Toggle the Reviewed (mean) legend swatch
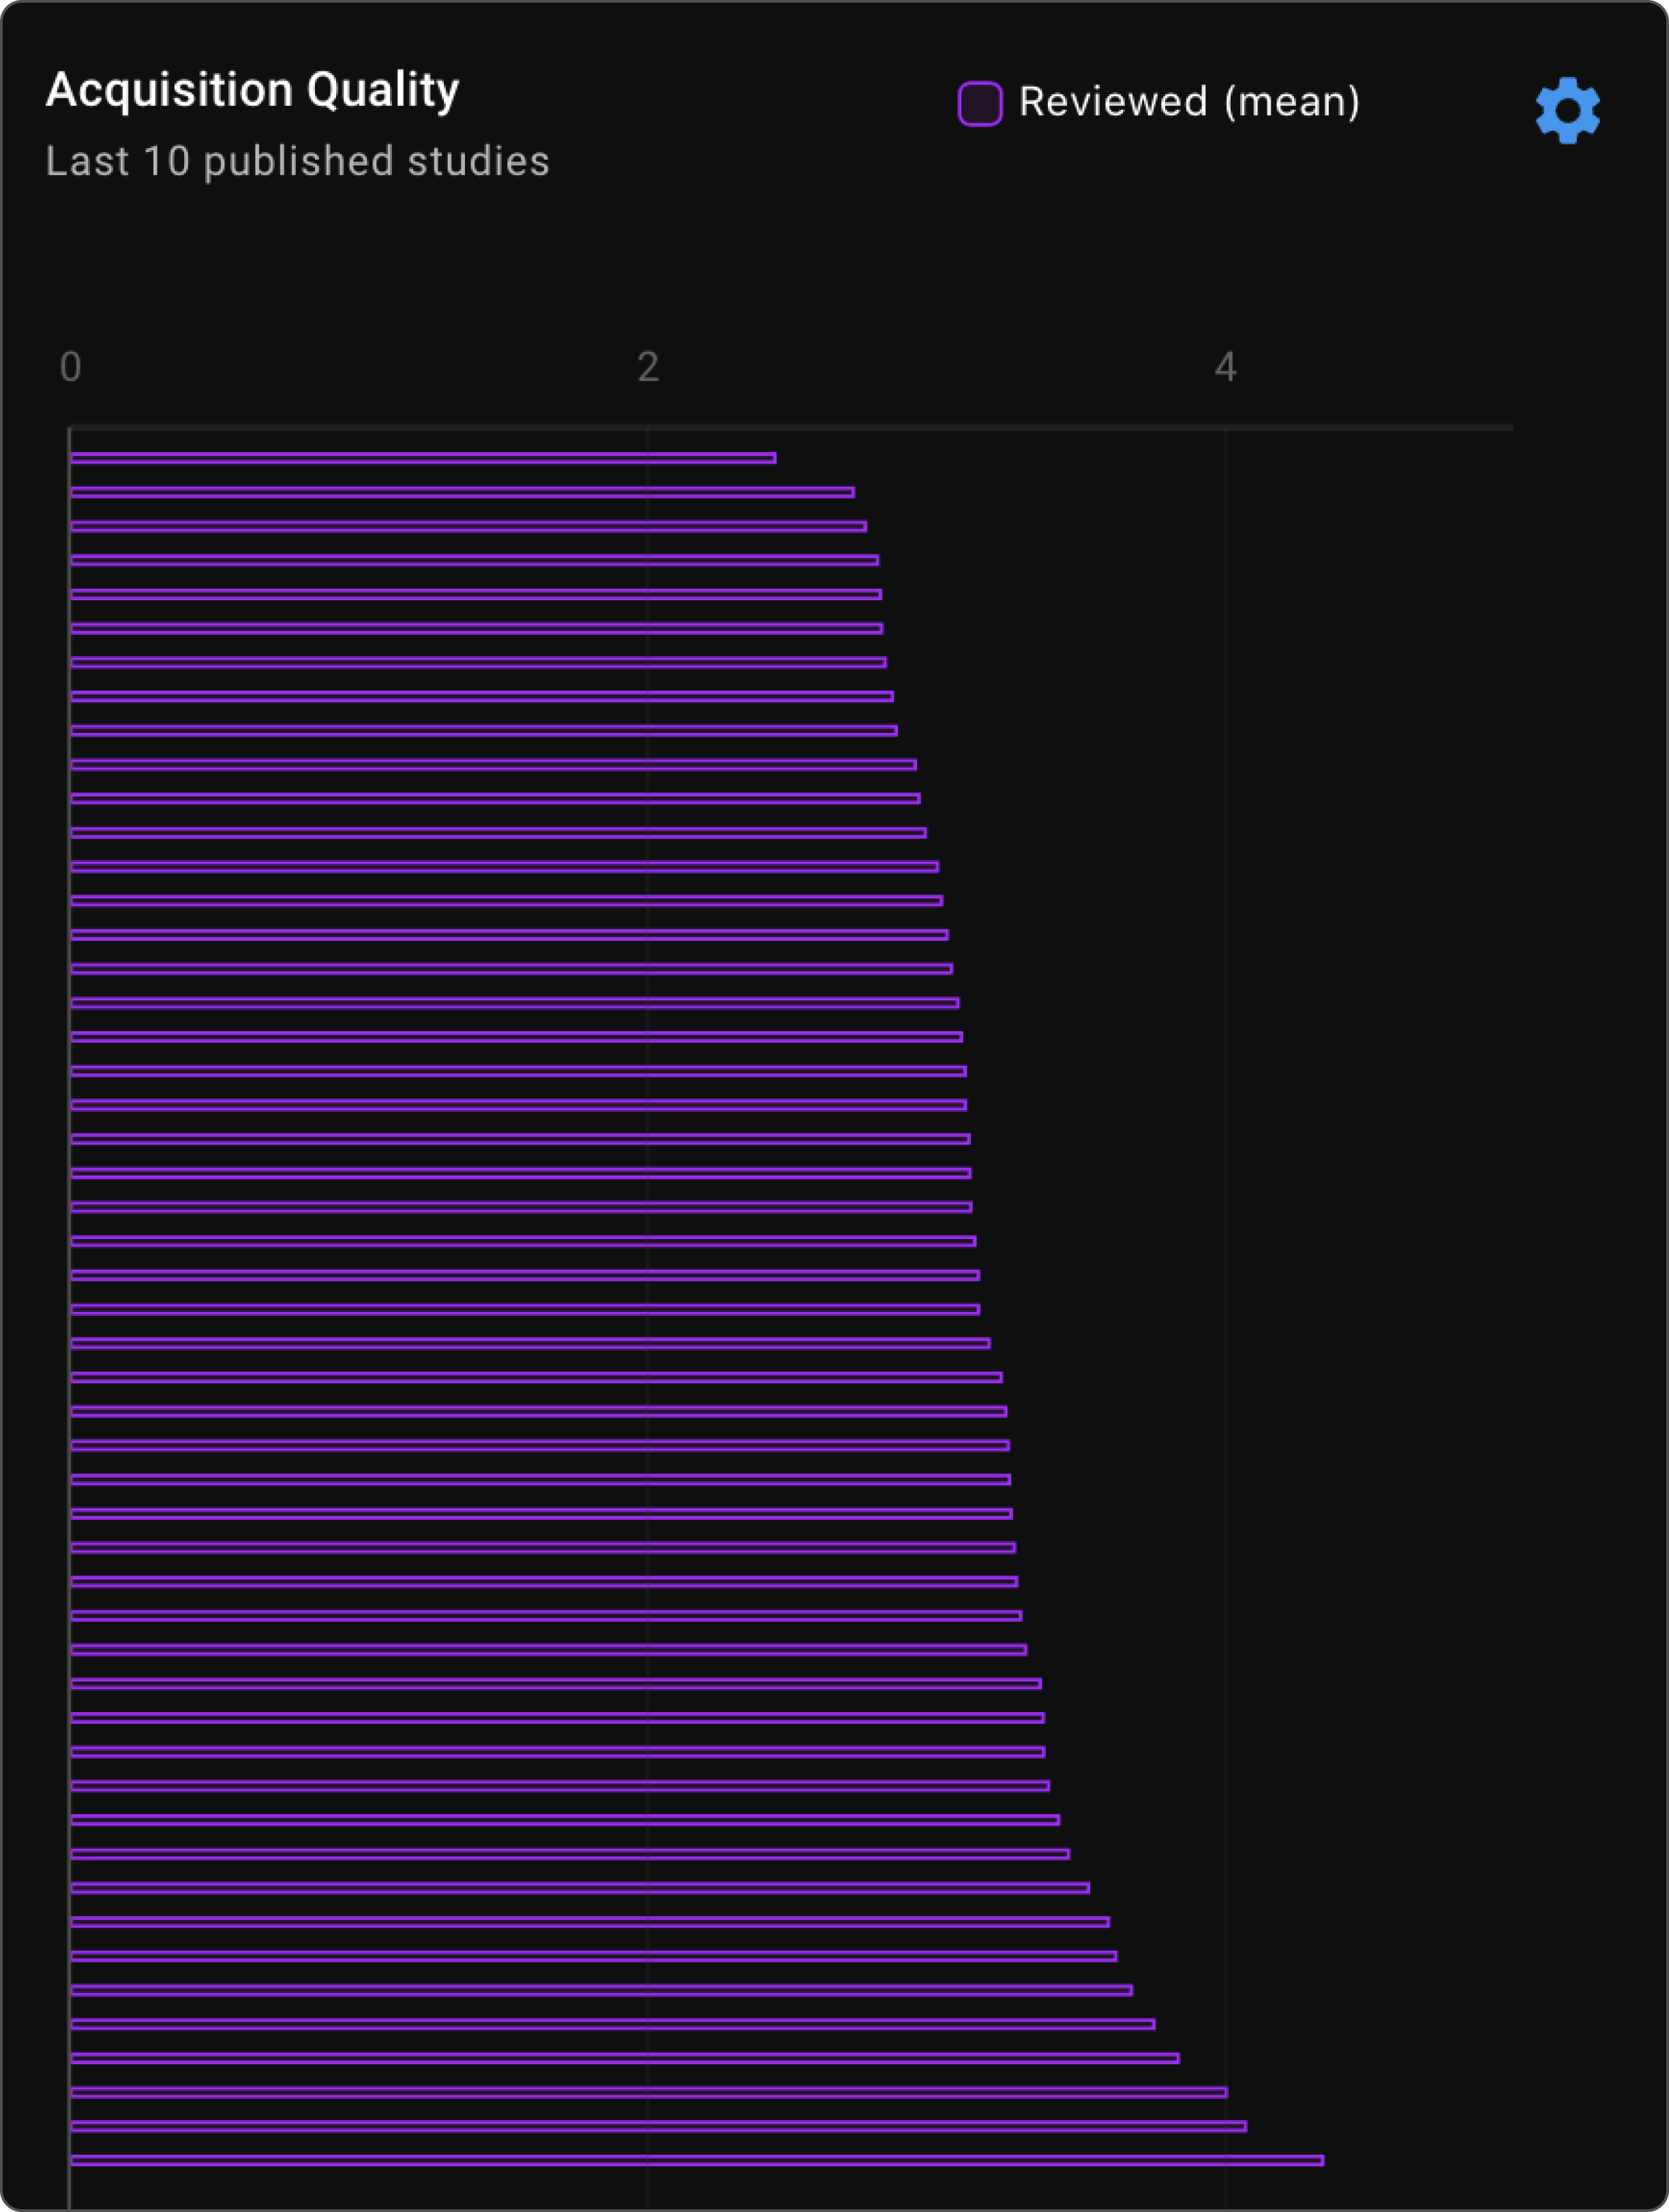Screen dimensions: 1669x2212 (979, 104)
